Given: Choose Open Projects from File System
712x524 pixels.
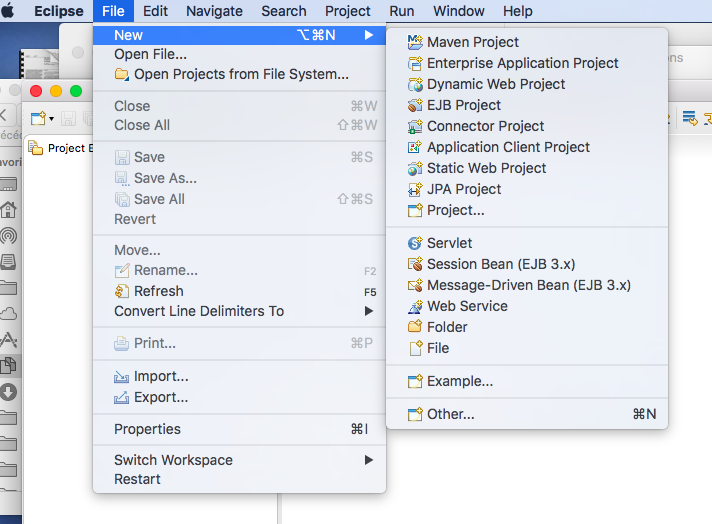Looking at the screenshot, I should click(240, 74).
